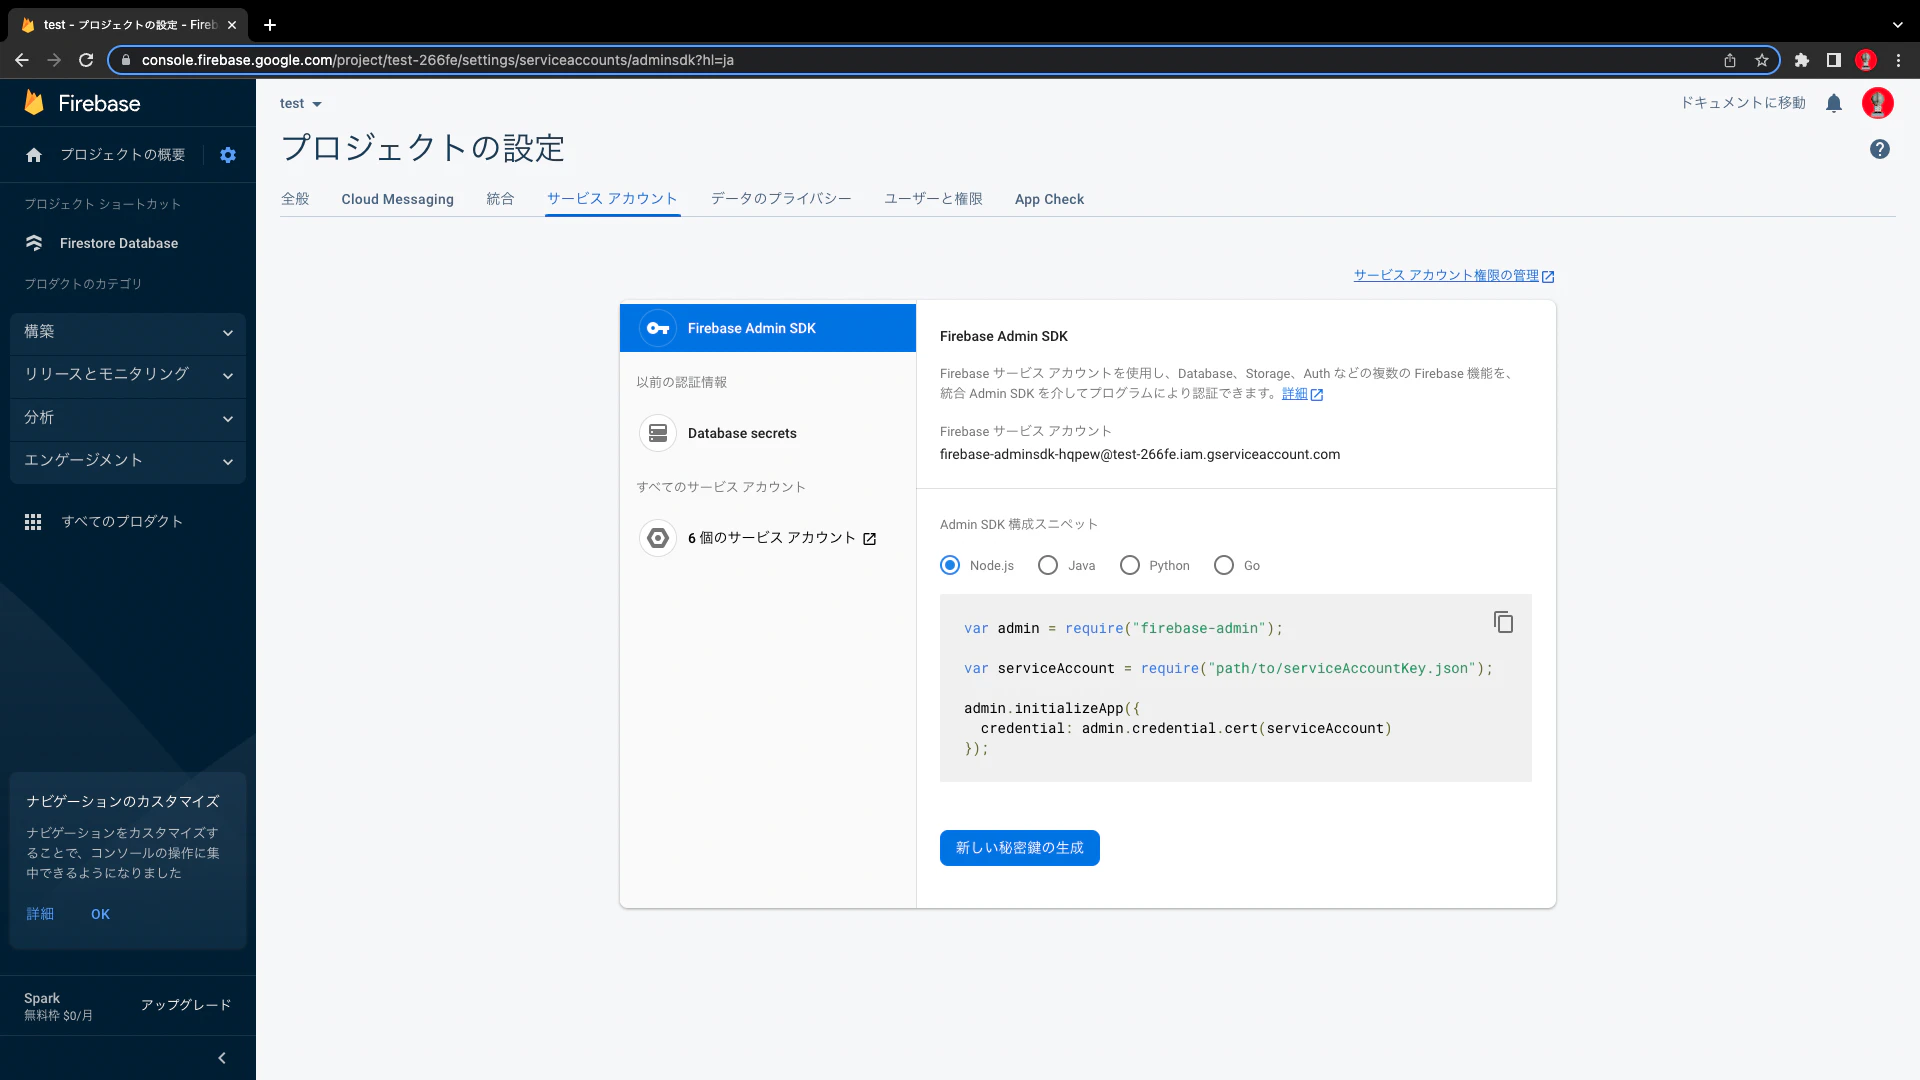View site info lock icon

pos(125,60)
